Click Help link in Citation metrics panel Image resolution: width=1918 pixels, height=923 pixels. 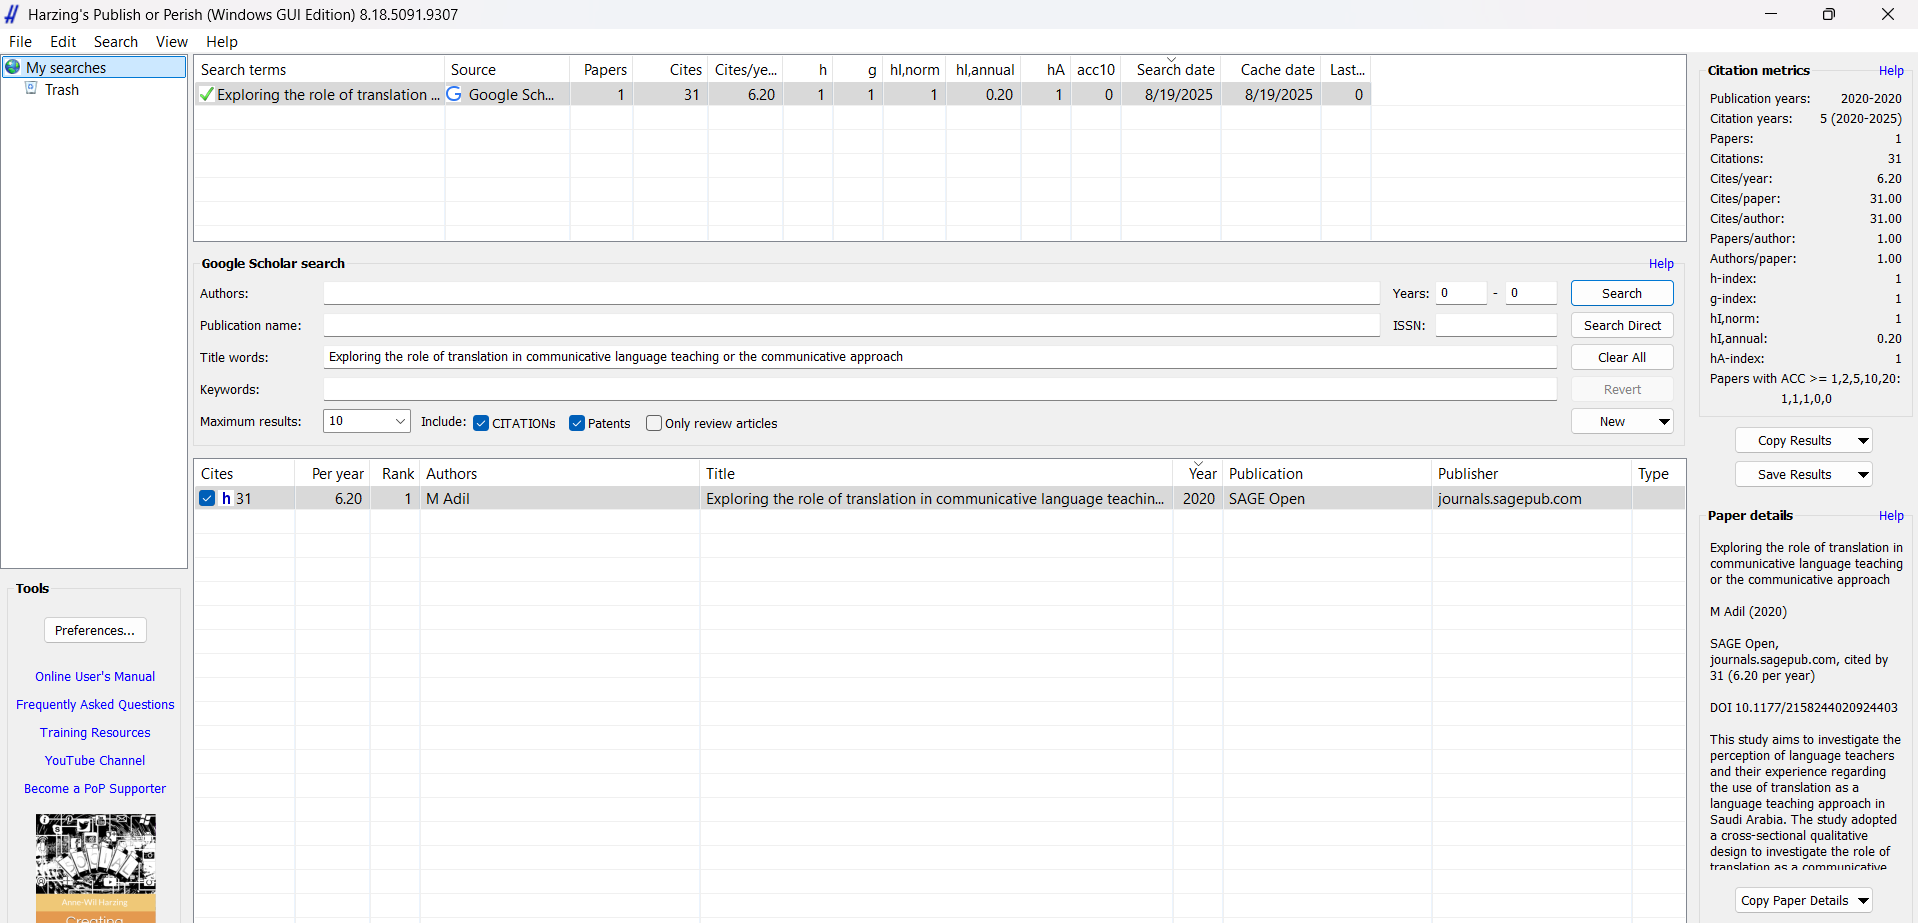click(x=1891, y=70)
